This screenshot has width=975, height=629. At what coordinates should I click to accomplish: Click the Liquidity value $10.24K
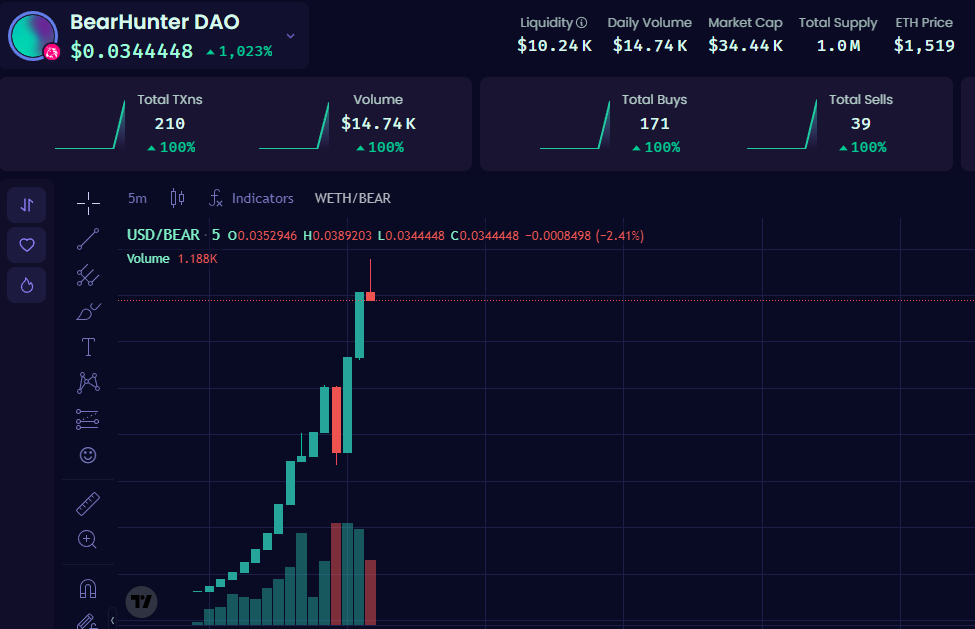point(554,45)
